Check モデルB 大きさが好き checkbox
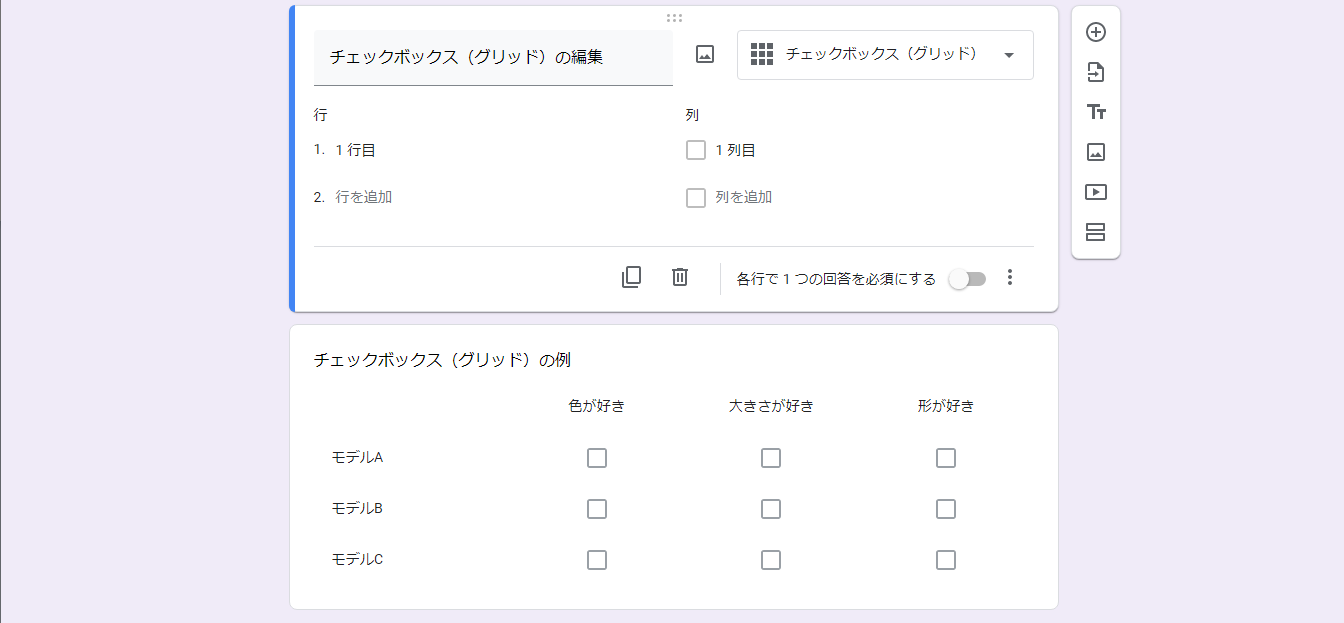The height and width of the screenshot is (623, 1344). [x=770, y=509]
